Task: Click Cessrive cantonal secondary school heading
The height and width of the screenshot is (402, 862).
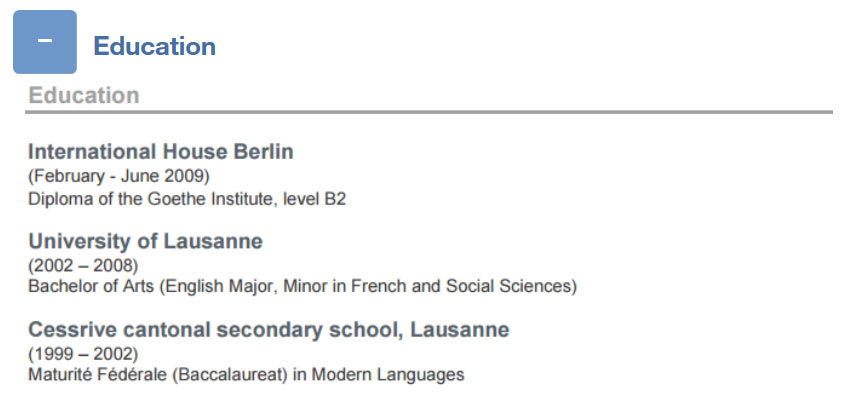Action: tap(269, 329)
